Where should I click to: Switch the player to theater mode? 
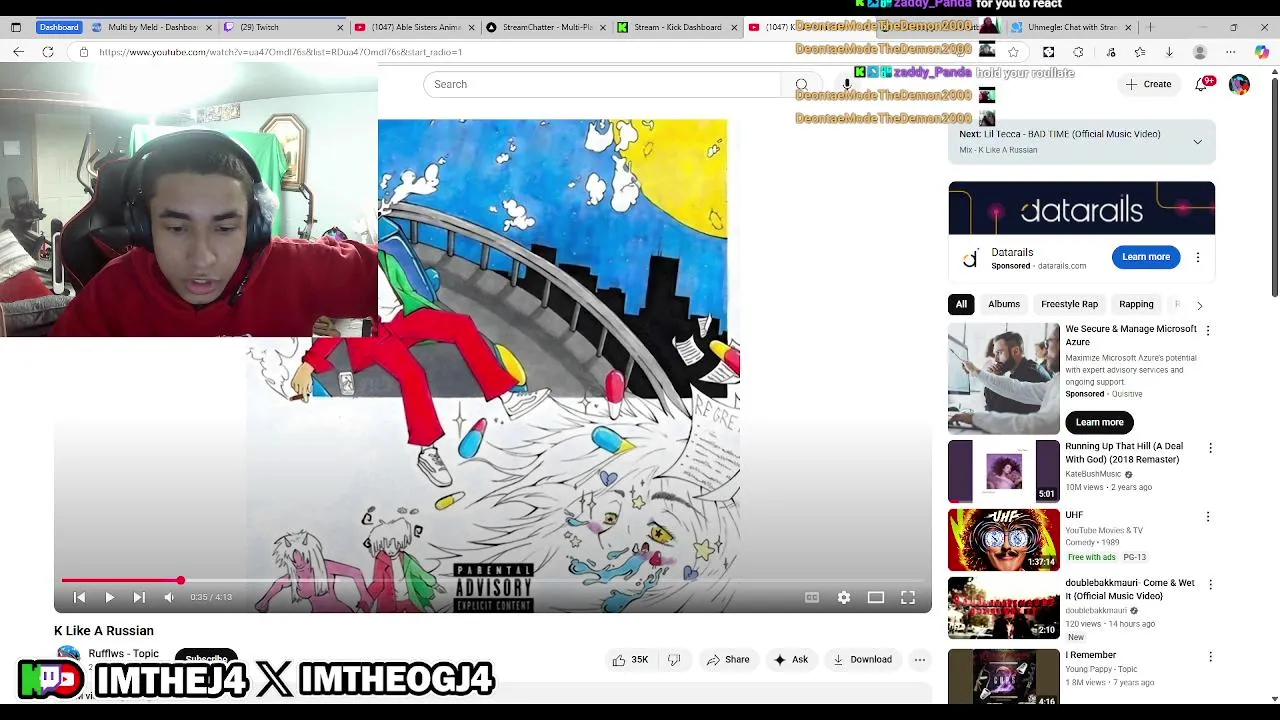(x=876, y=597)
